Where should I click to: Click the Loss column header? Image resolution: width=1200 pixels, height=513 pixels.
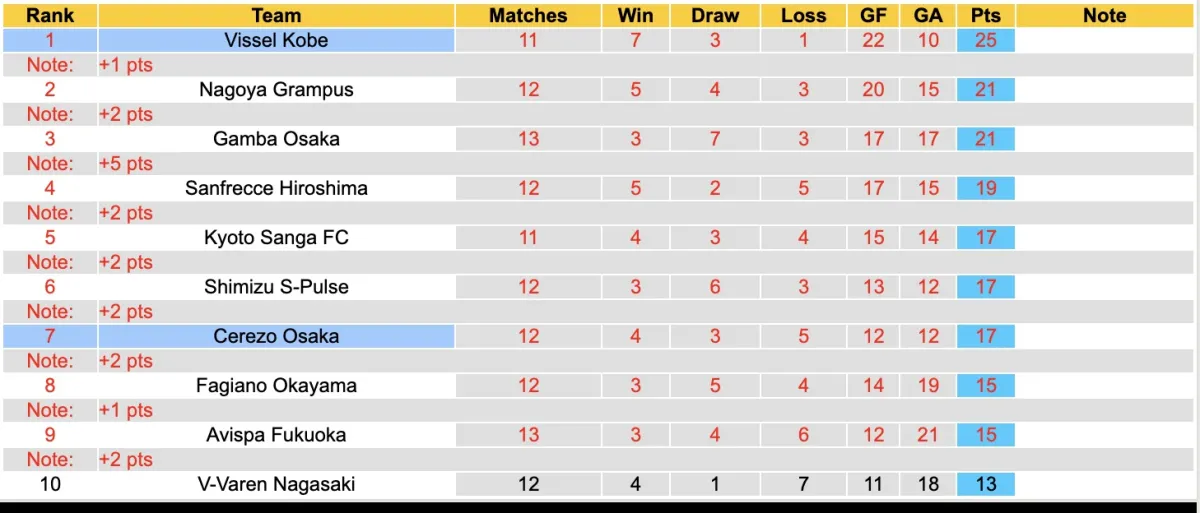803,15
